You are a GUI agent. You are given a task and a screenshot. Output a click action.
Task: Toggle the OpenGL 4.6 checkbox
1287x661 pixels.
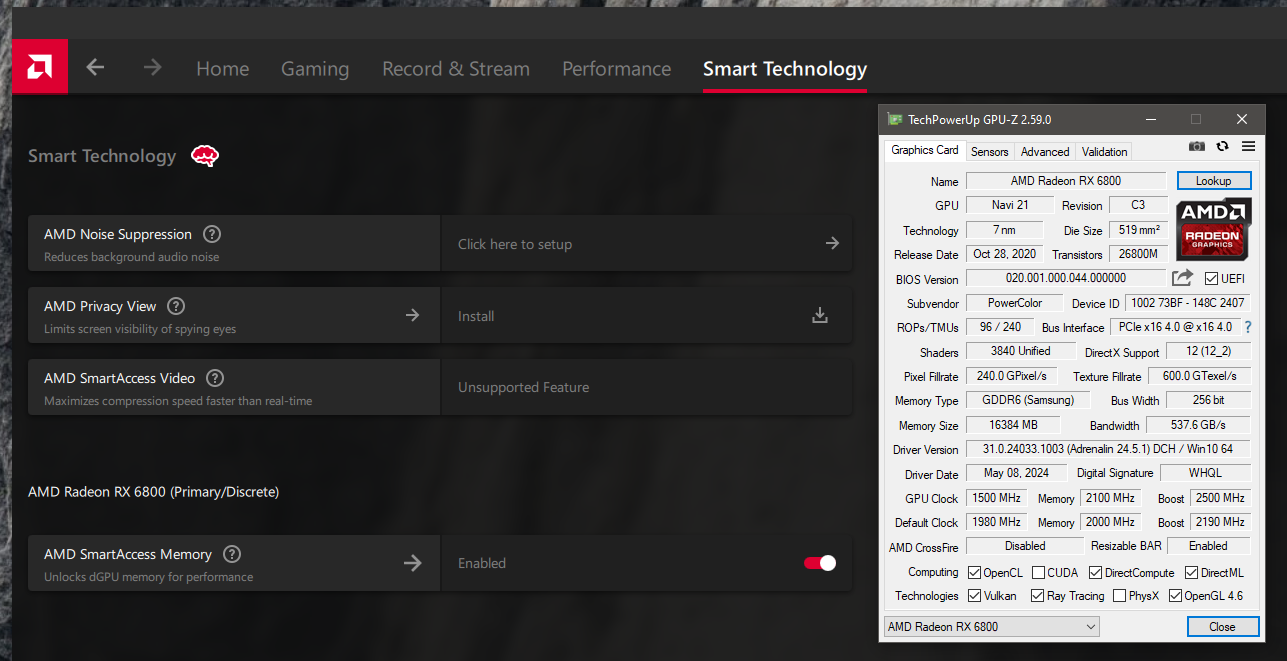[1175, 596]
